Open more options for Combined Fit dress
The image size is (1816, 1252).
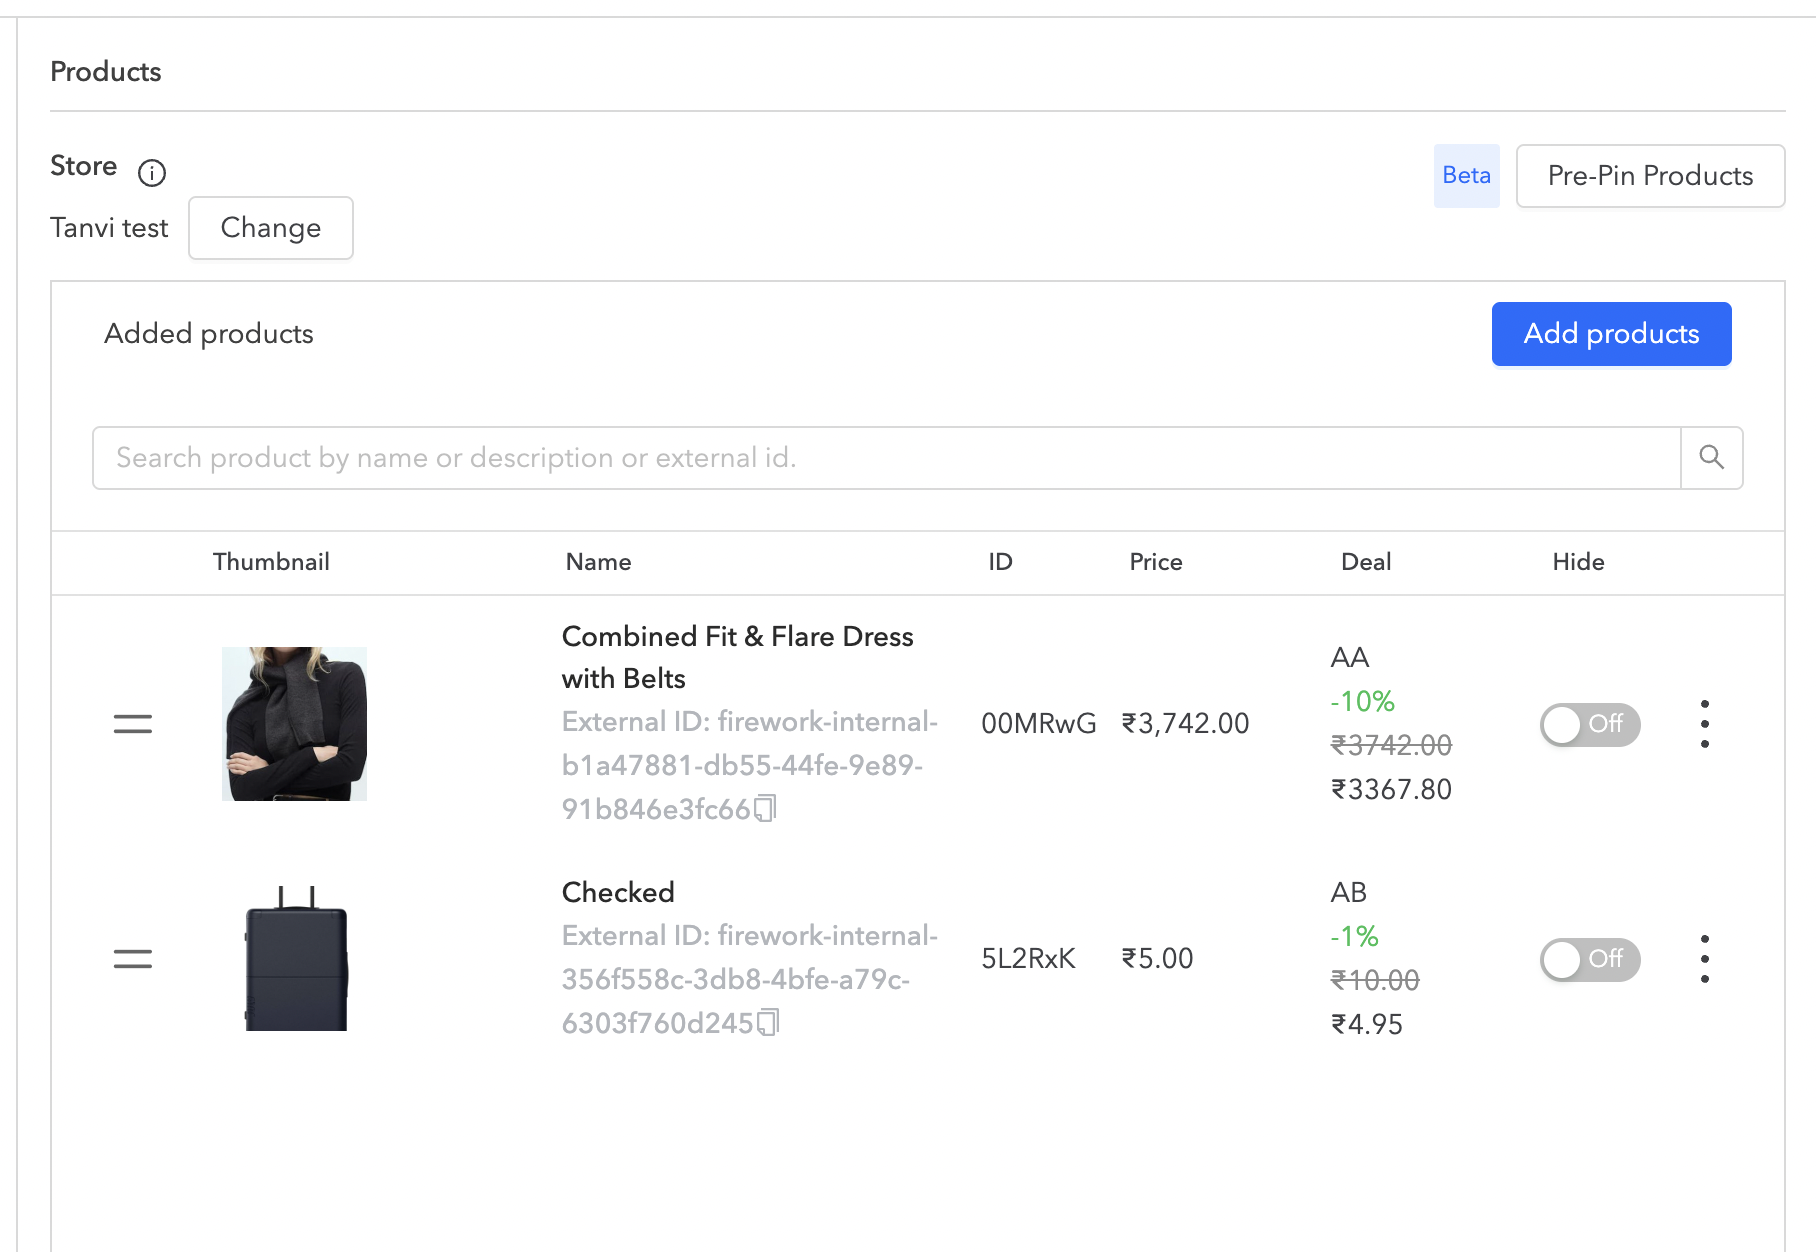click(1704, 724)
